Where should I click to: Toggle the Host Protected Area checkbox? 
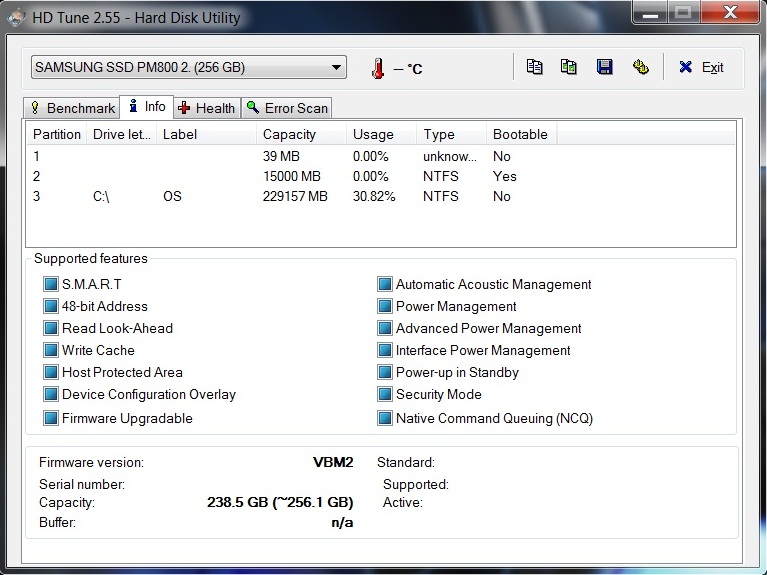click(51, 372)
